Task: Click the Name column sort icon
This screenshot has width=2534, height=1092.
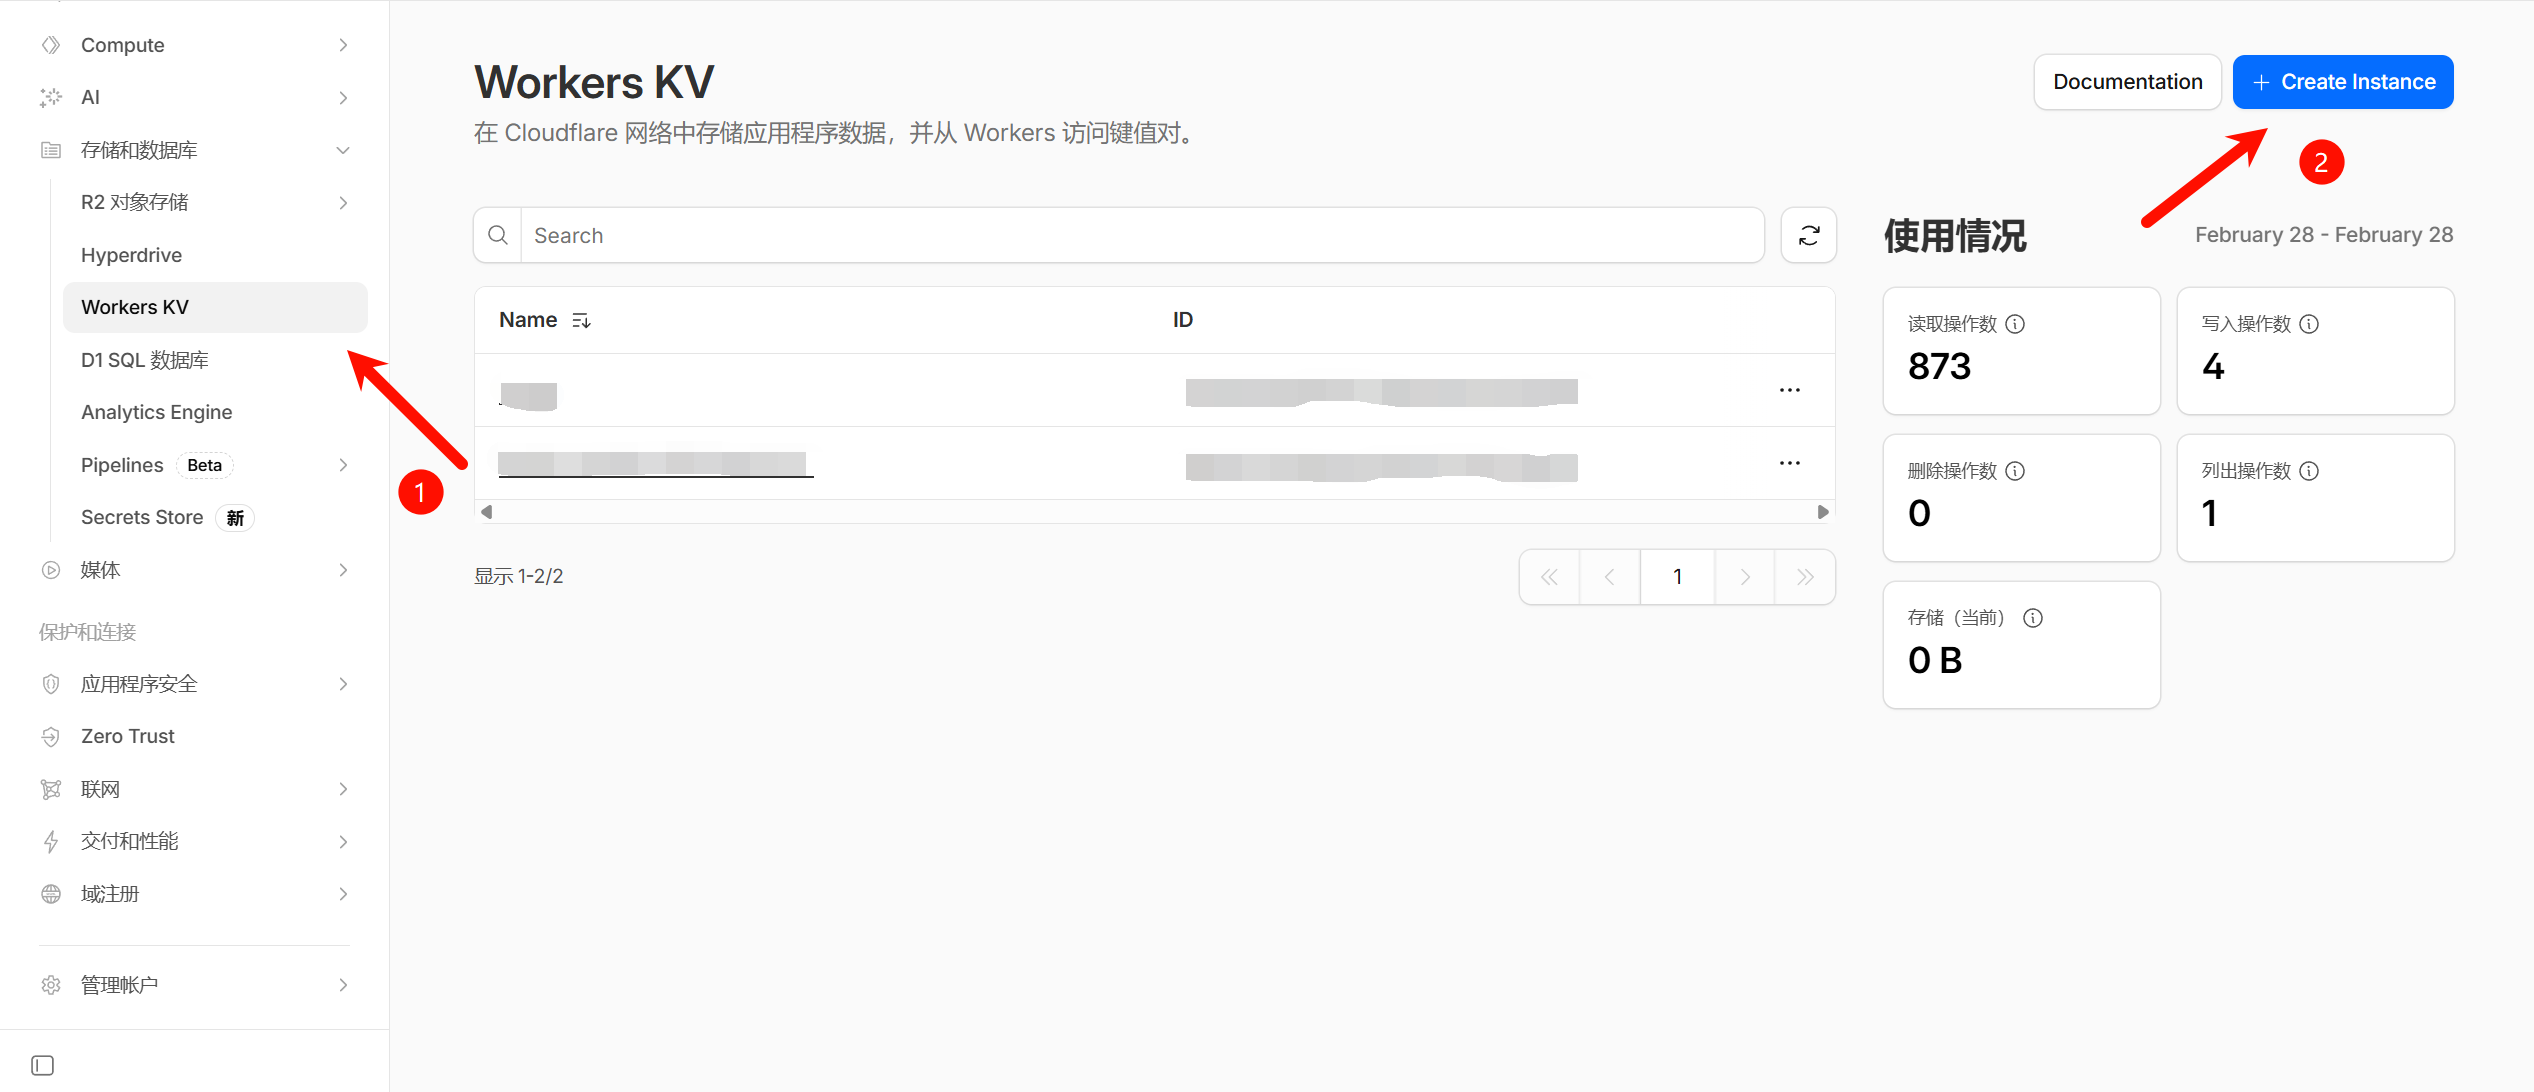Action: tap(581, 321)
